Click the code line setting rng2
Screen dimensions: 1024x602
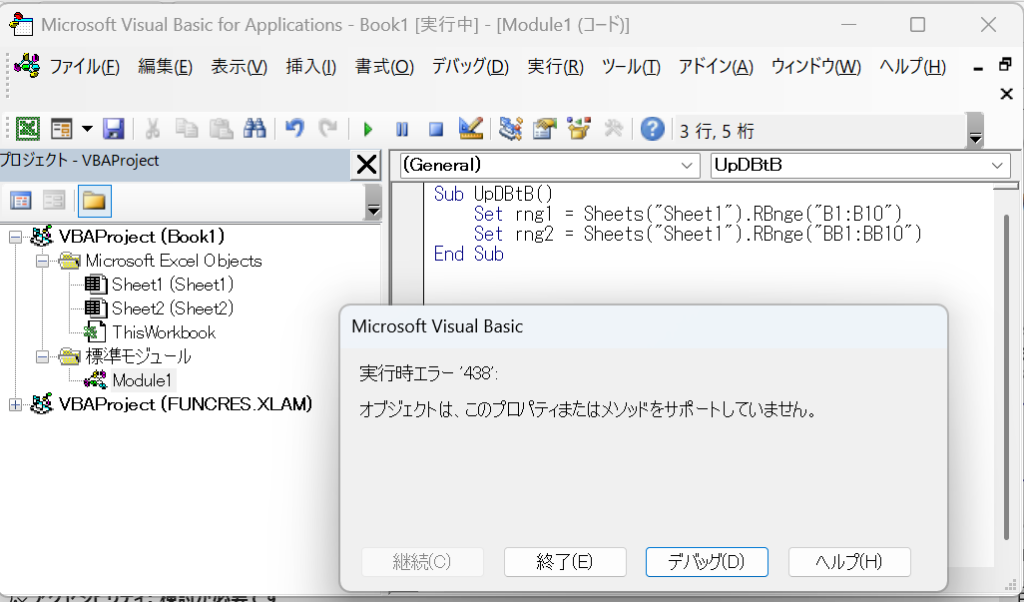698,234
